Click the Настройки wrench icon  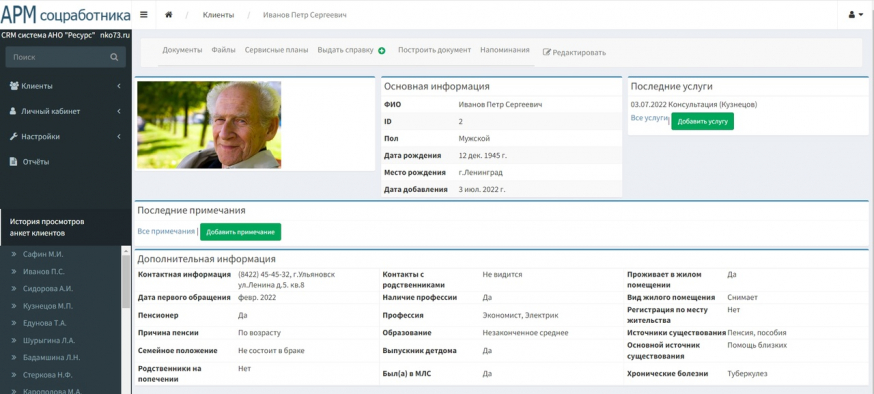[x=14, y=137]
